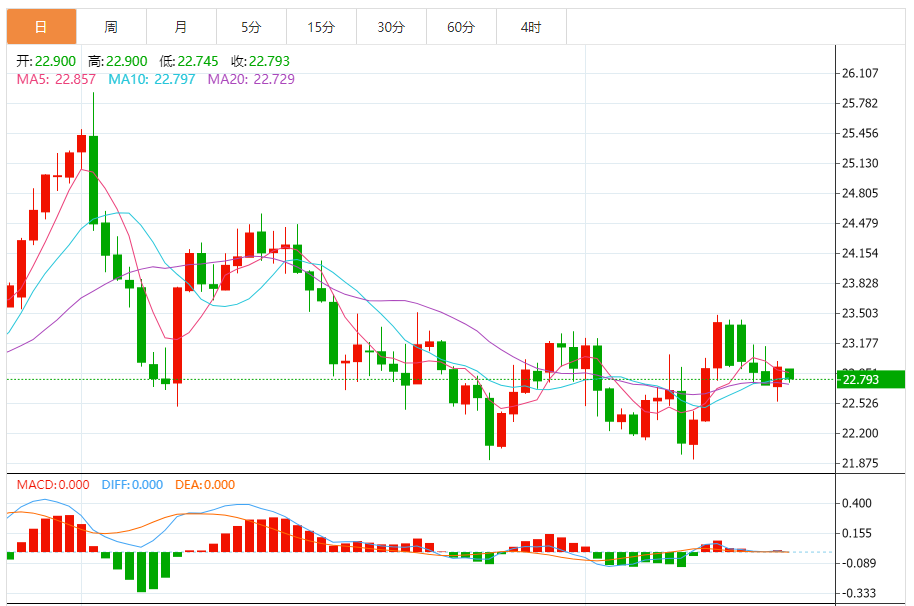Choose the 30分 timeframe tab
Viewport: 914px width, 606px height.
391,27
